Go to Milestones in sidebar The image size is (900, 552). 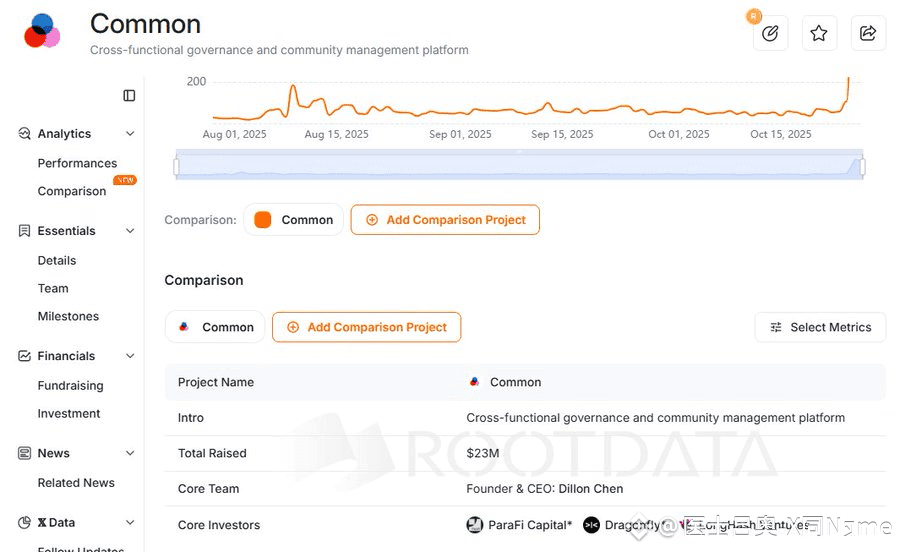68,316
